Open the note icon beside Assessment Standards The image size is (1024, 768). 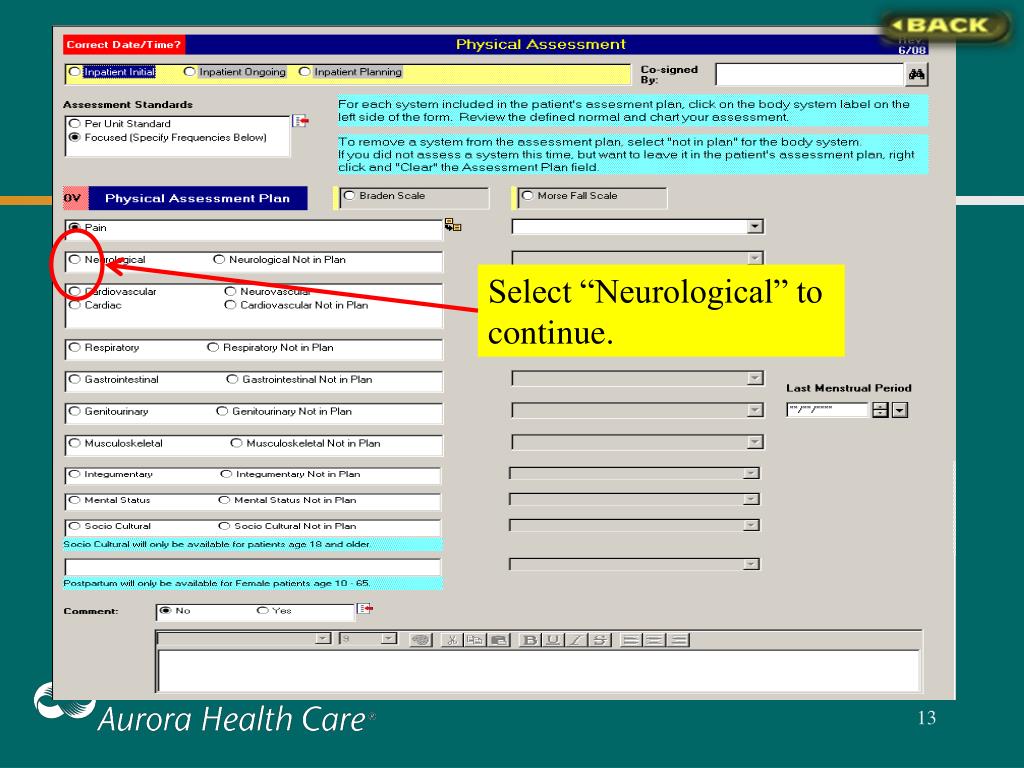300,121
